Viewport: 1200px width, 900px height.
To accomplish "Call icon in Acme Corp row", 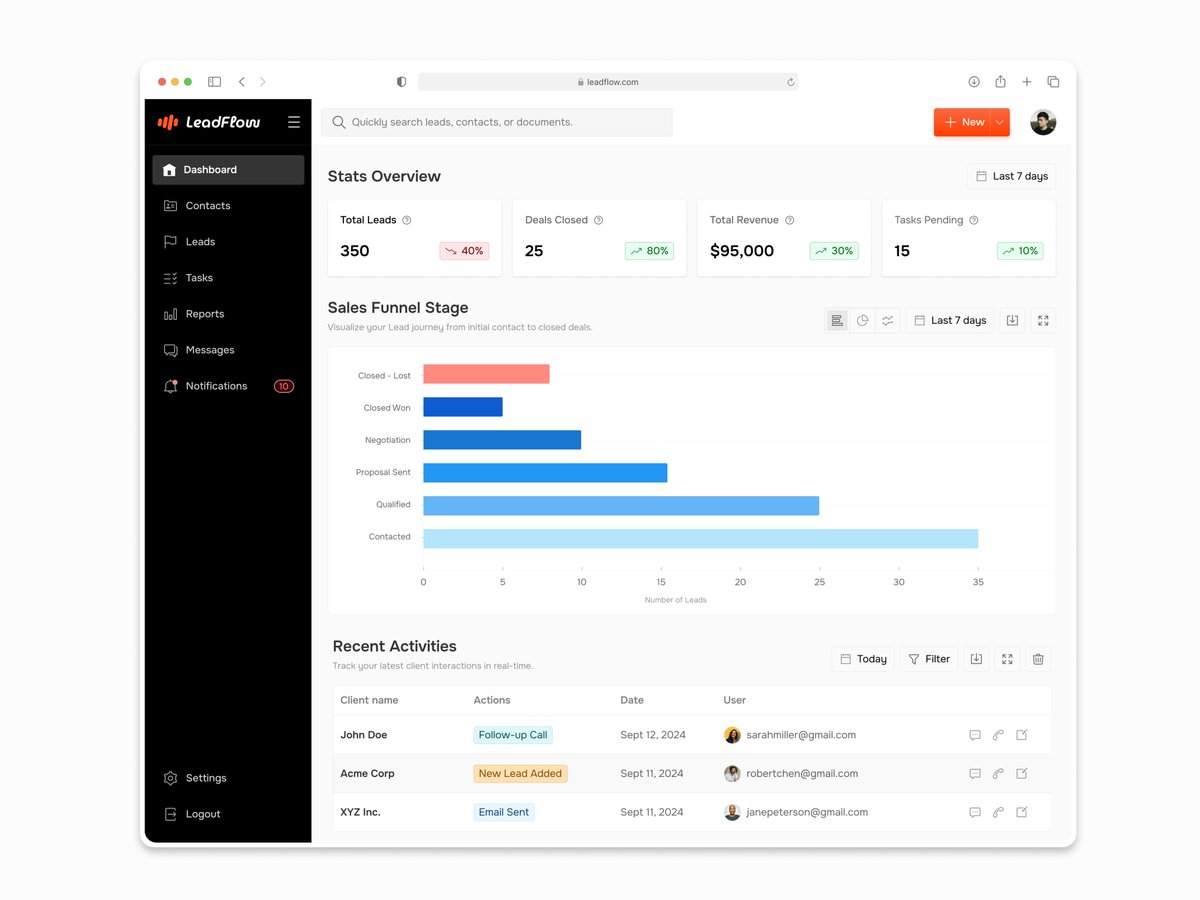I will (x=998, y=773).
